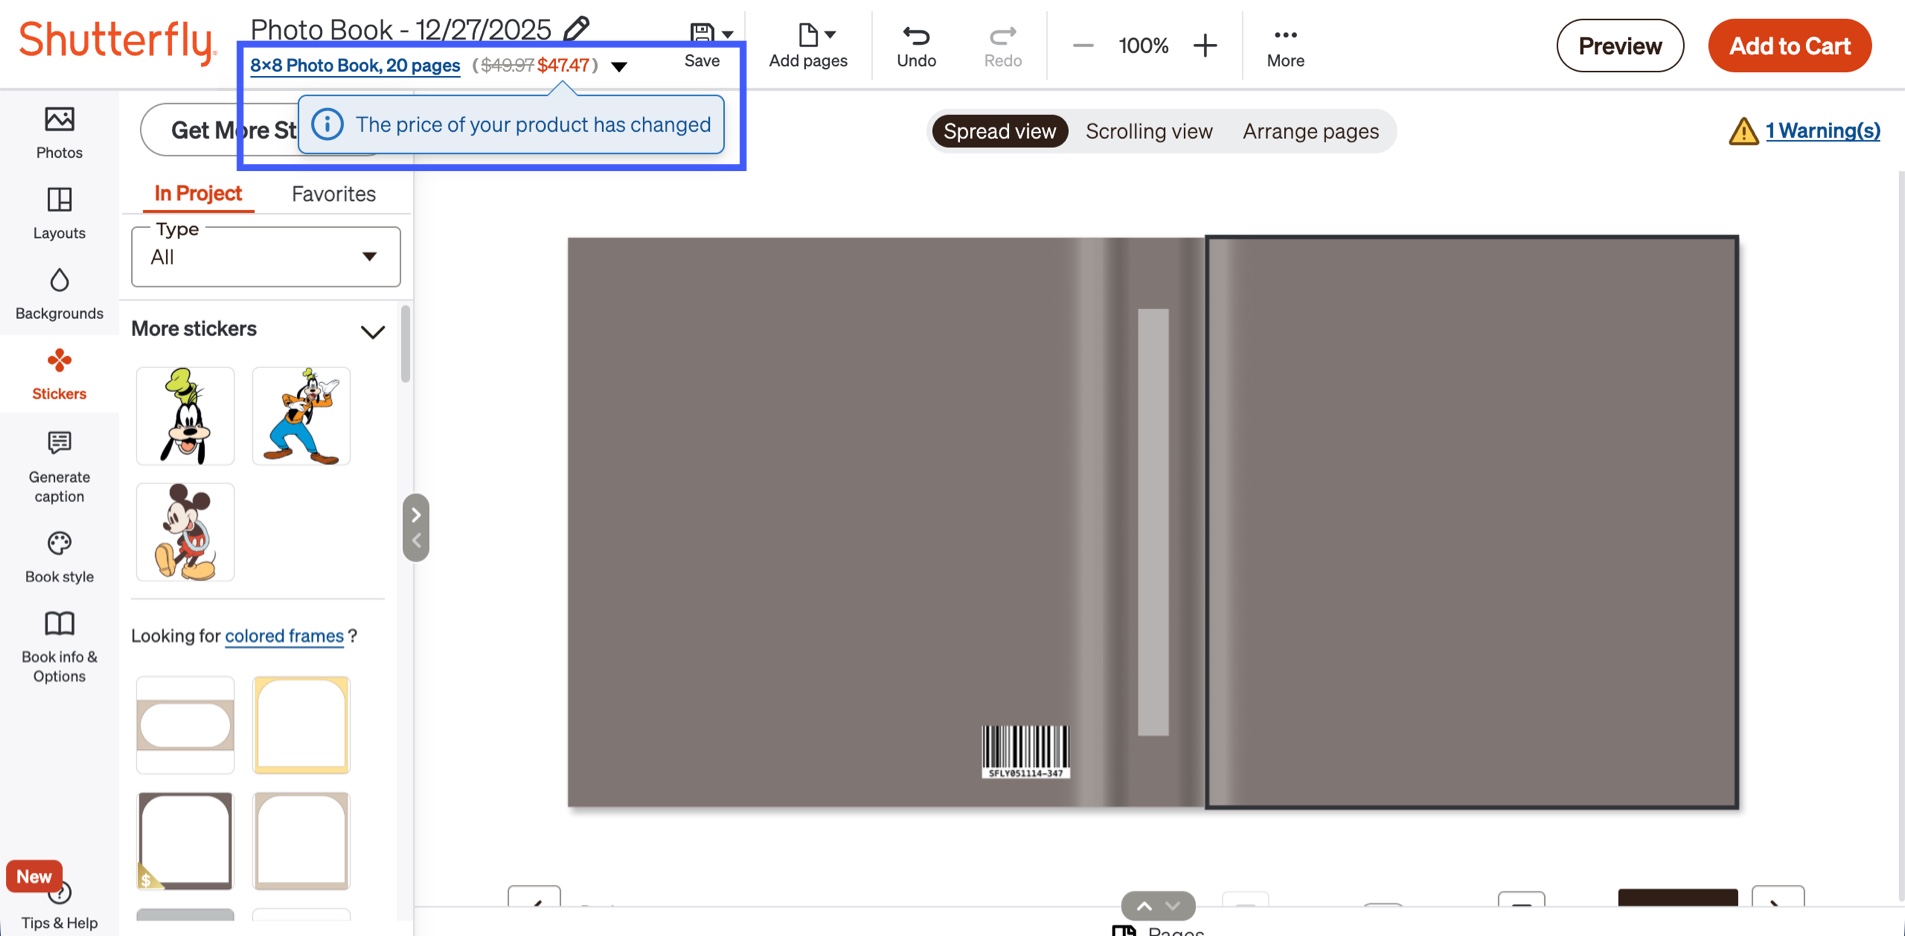The height and width of the screenshot is (936, 1905).
Task: Click the Redo toolbar icon
Action: click(1003, 46)
